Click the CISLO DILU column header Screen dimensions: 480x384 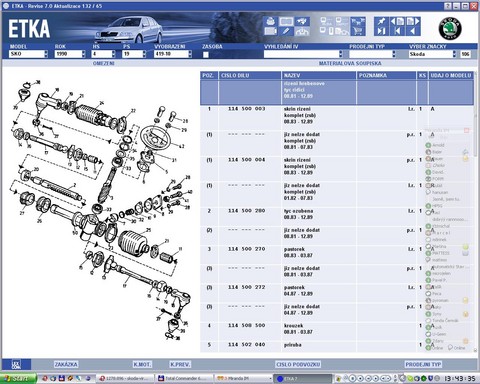250,75
